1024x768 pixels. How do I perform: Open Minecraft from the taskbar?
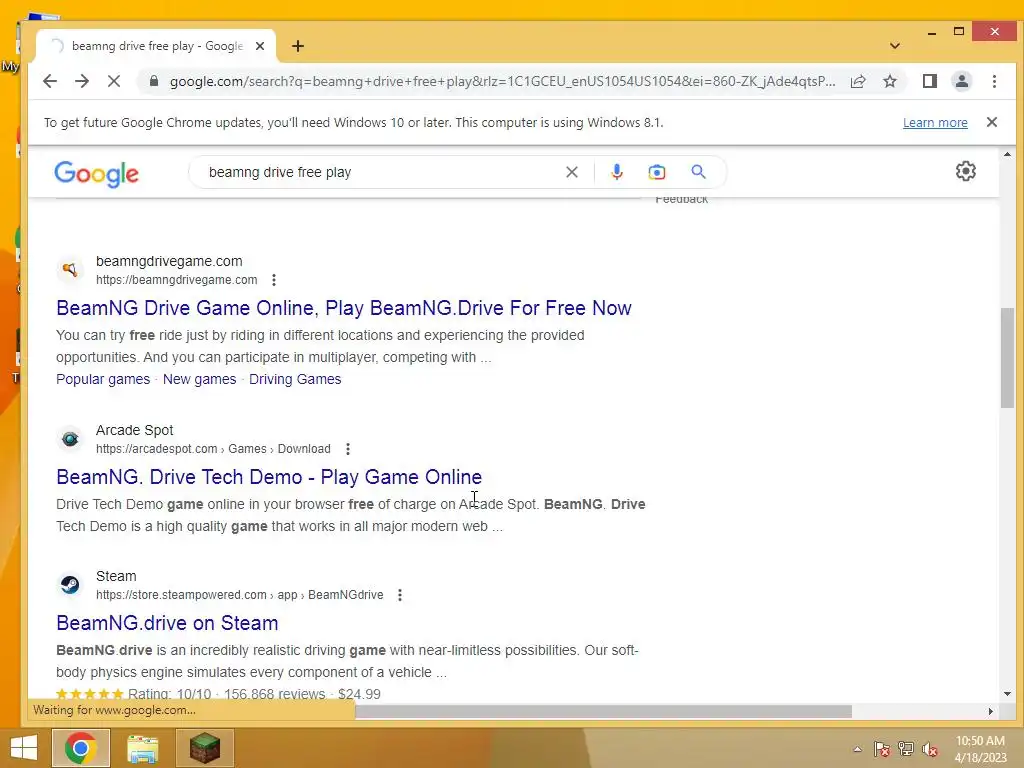[x=205, y=748]
